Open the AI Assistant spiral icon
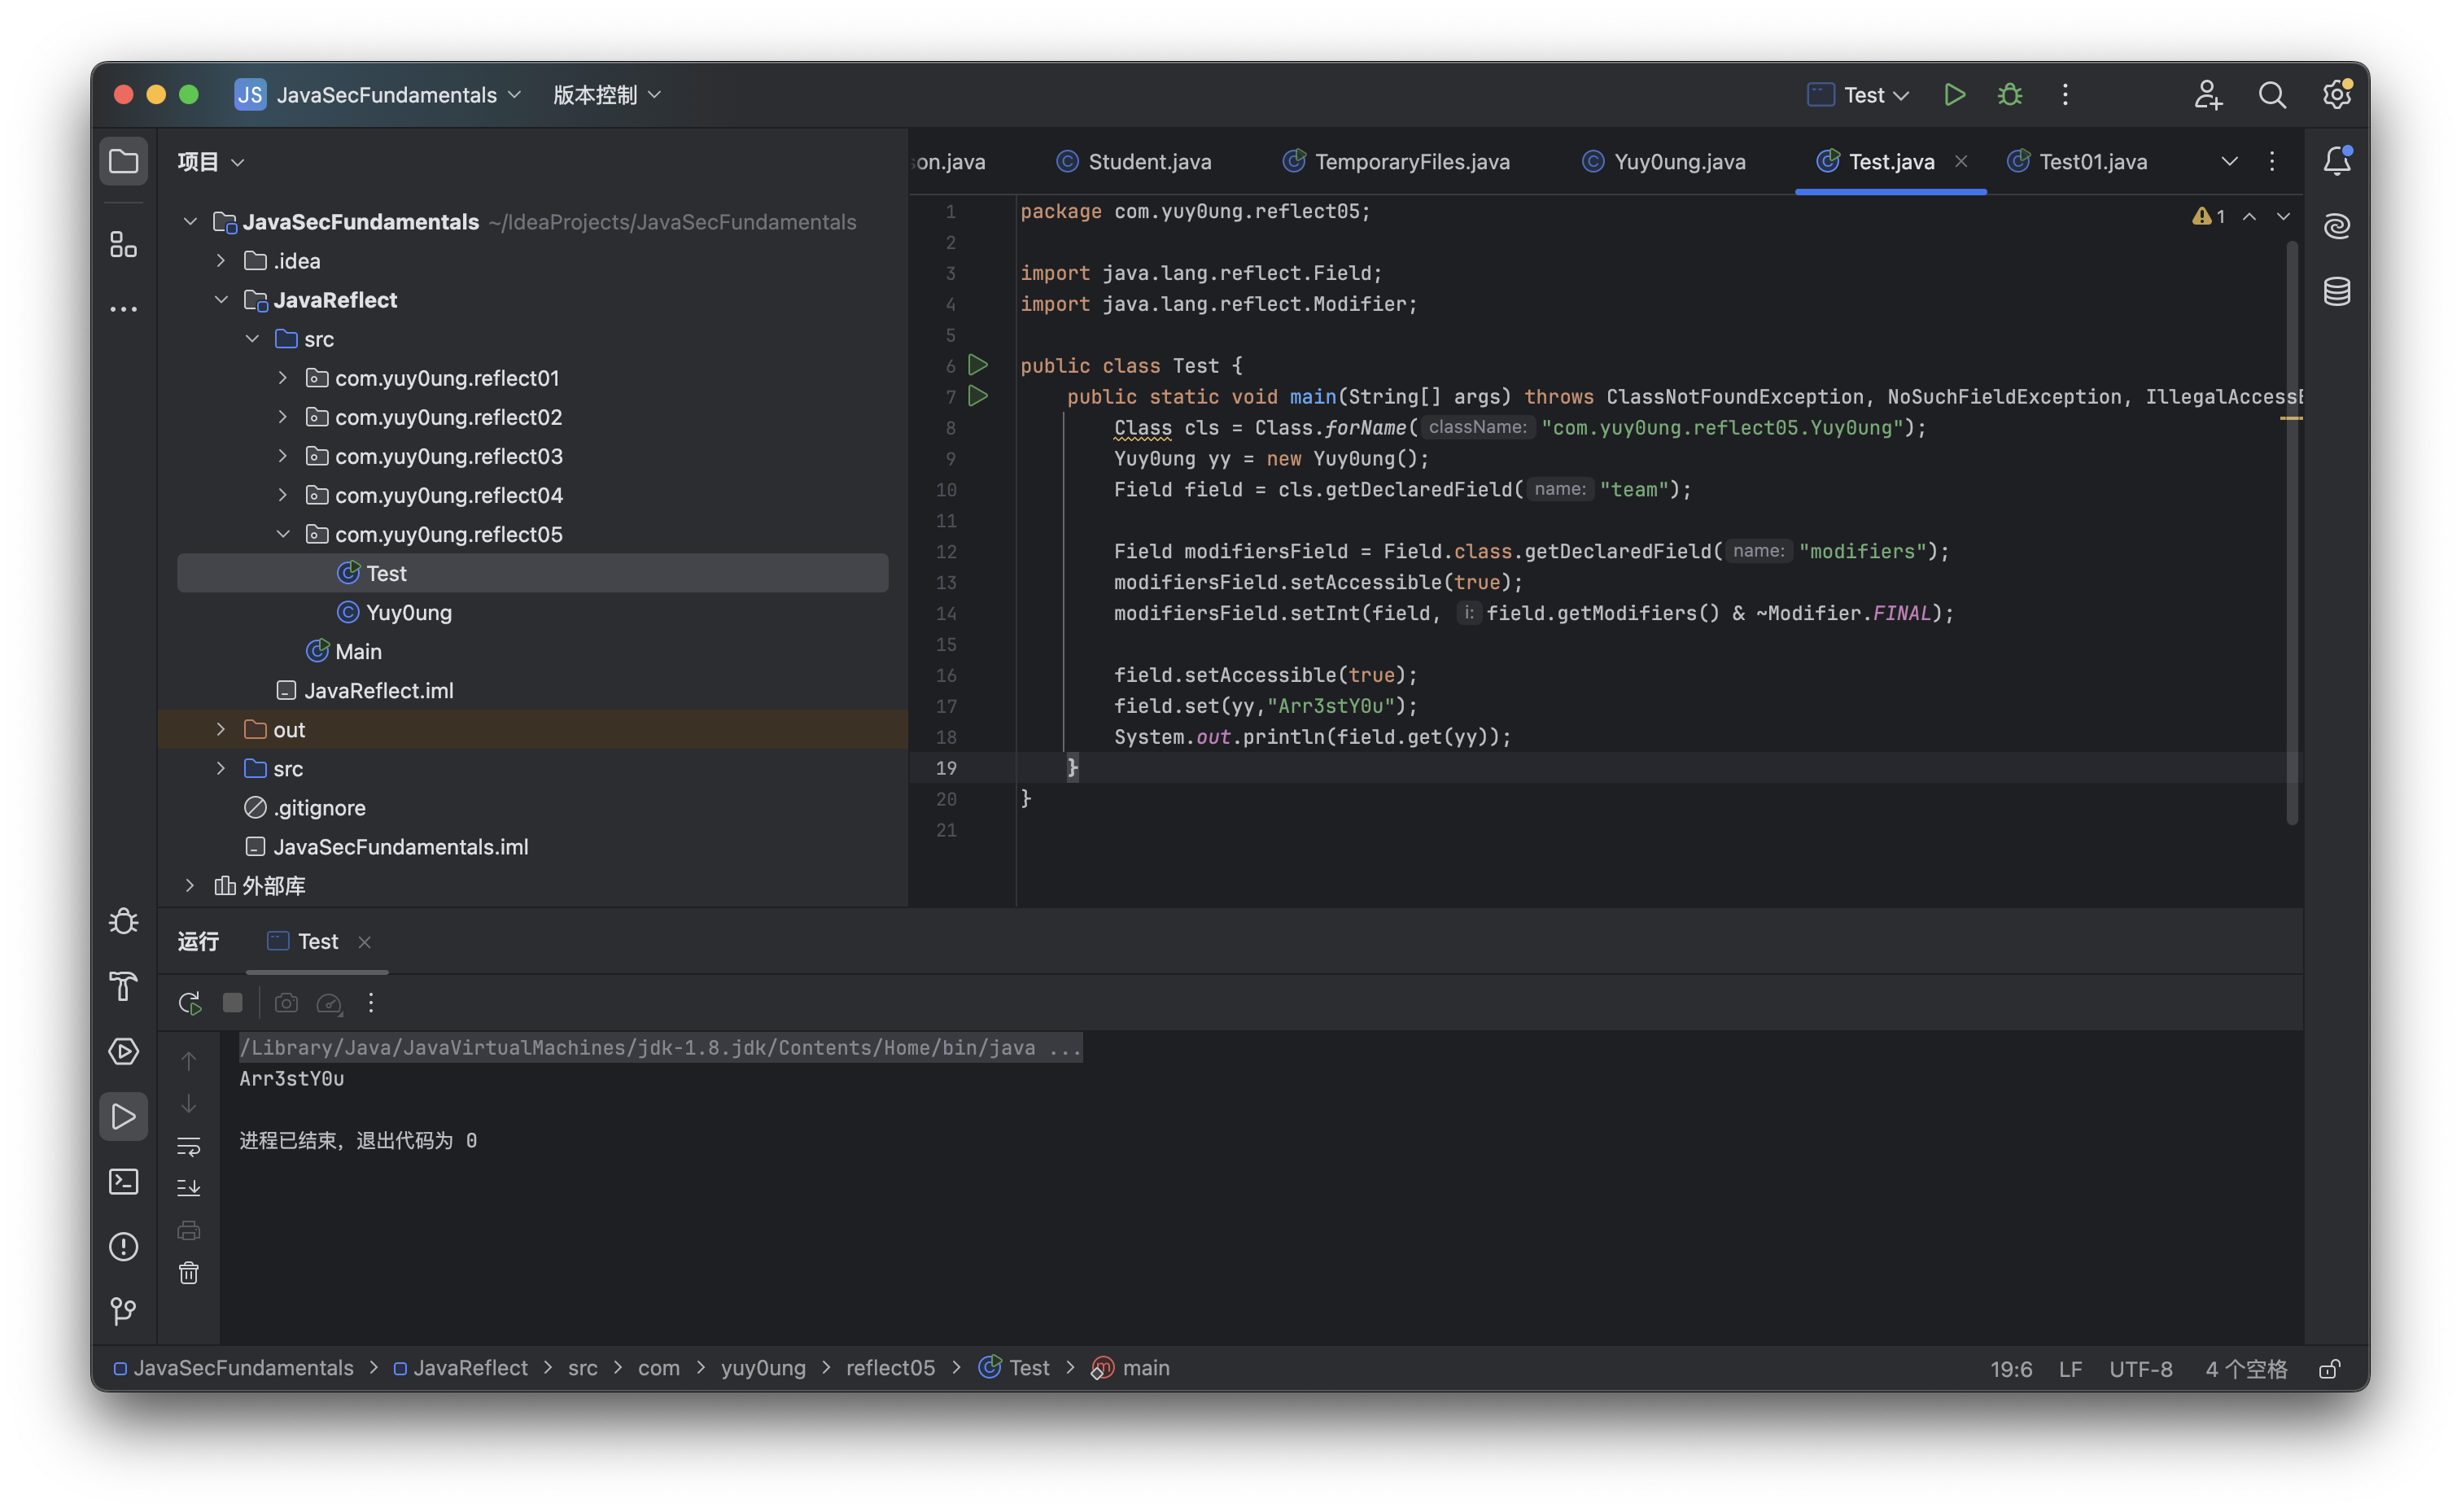Image resolution: width=2461 pixels, height=1512 pixels. 2337,226
